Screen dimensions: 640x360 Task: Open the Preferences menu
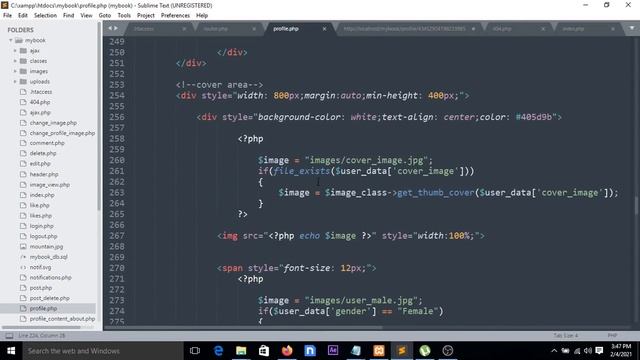175,16
